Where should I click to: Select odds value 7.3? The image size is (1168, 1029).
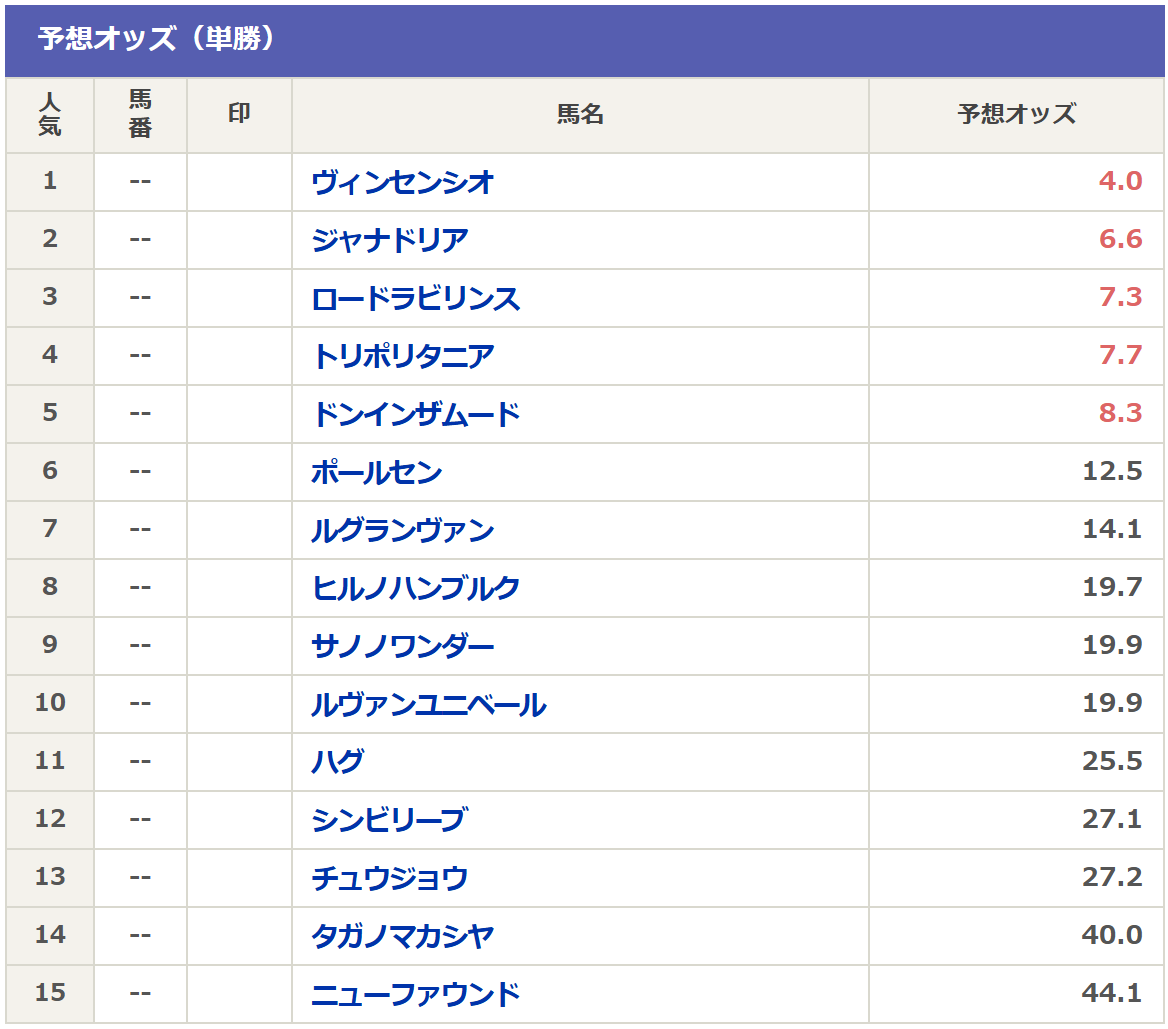click(1120, 297)
